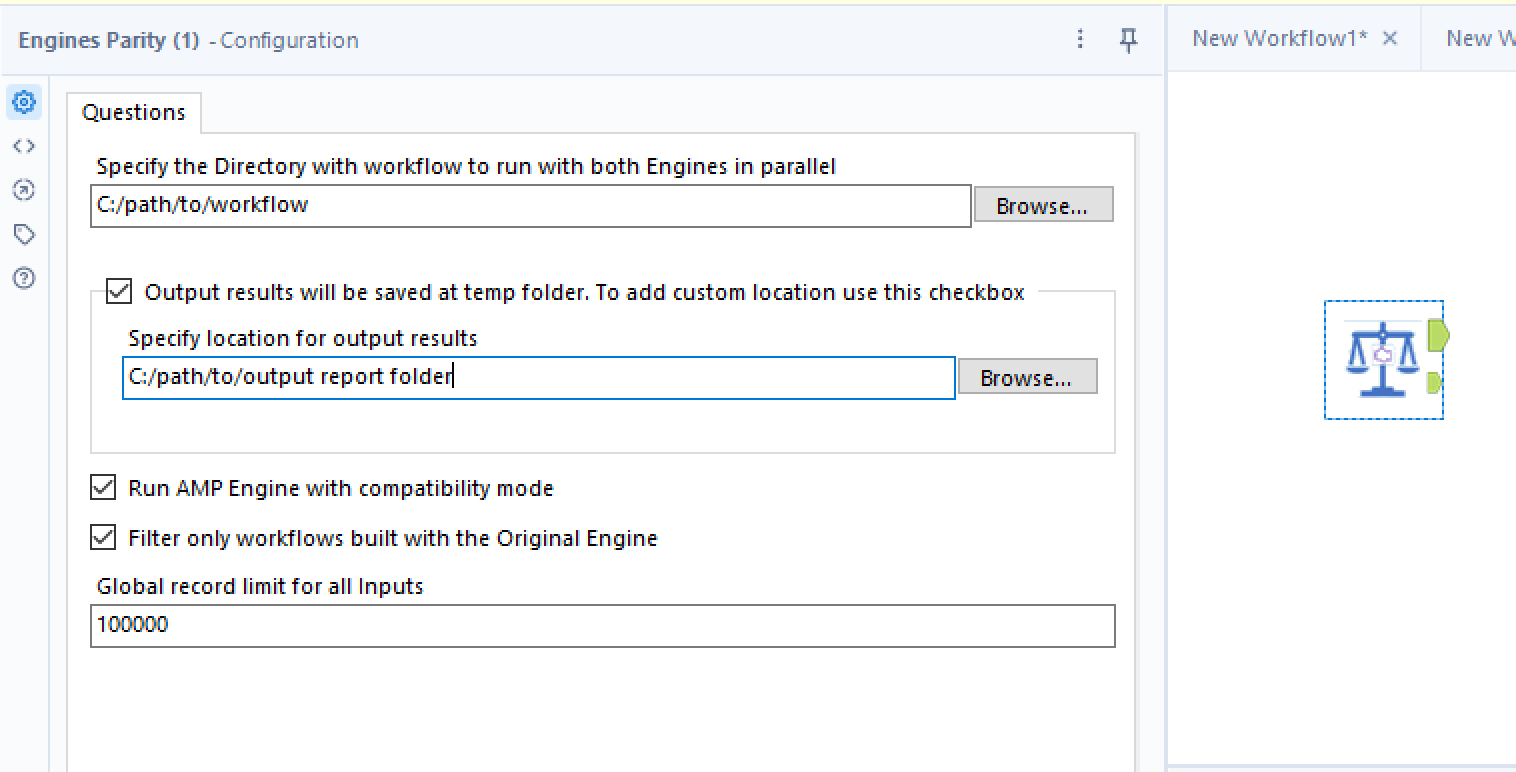1516x772 pixels.
Task: Select the XML code view icon
Action: [x=24, y=145]
